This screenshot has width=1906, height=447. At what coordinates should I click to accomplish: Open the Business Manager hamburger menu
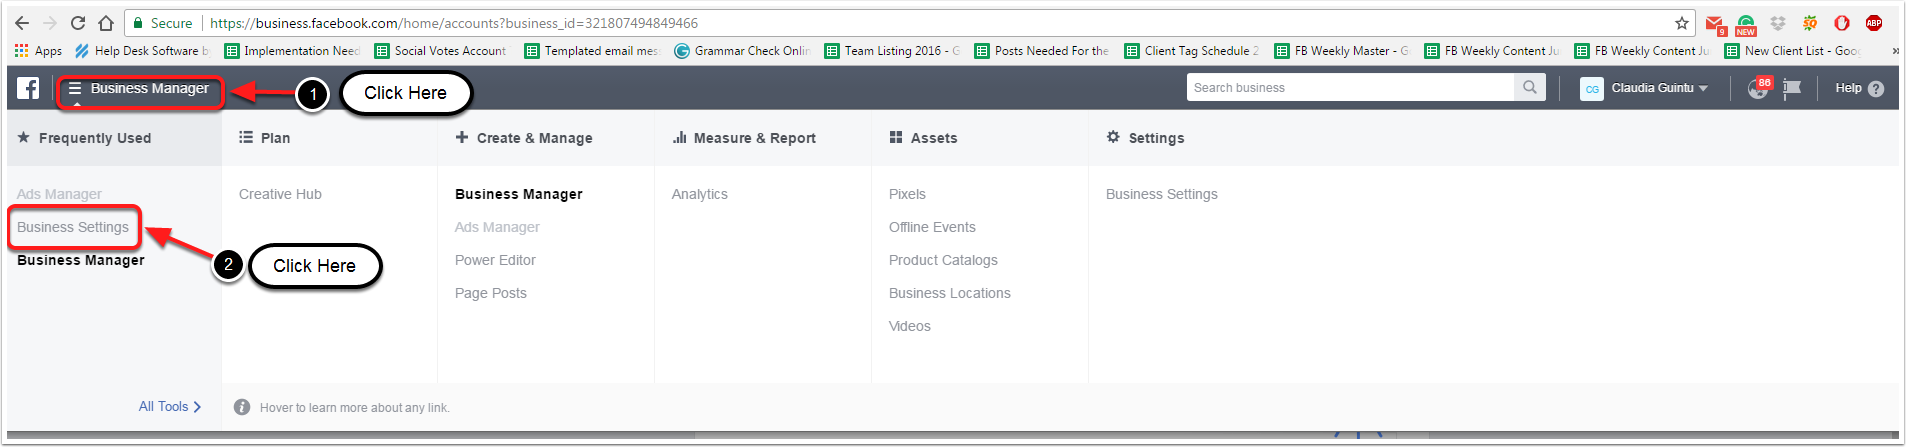[140, 88]
